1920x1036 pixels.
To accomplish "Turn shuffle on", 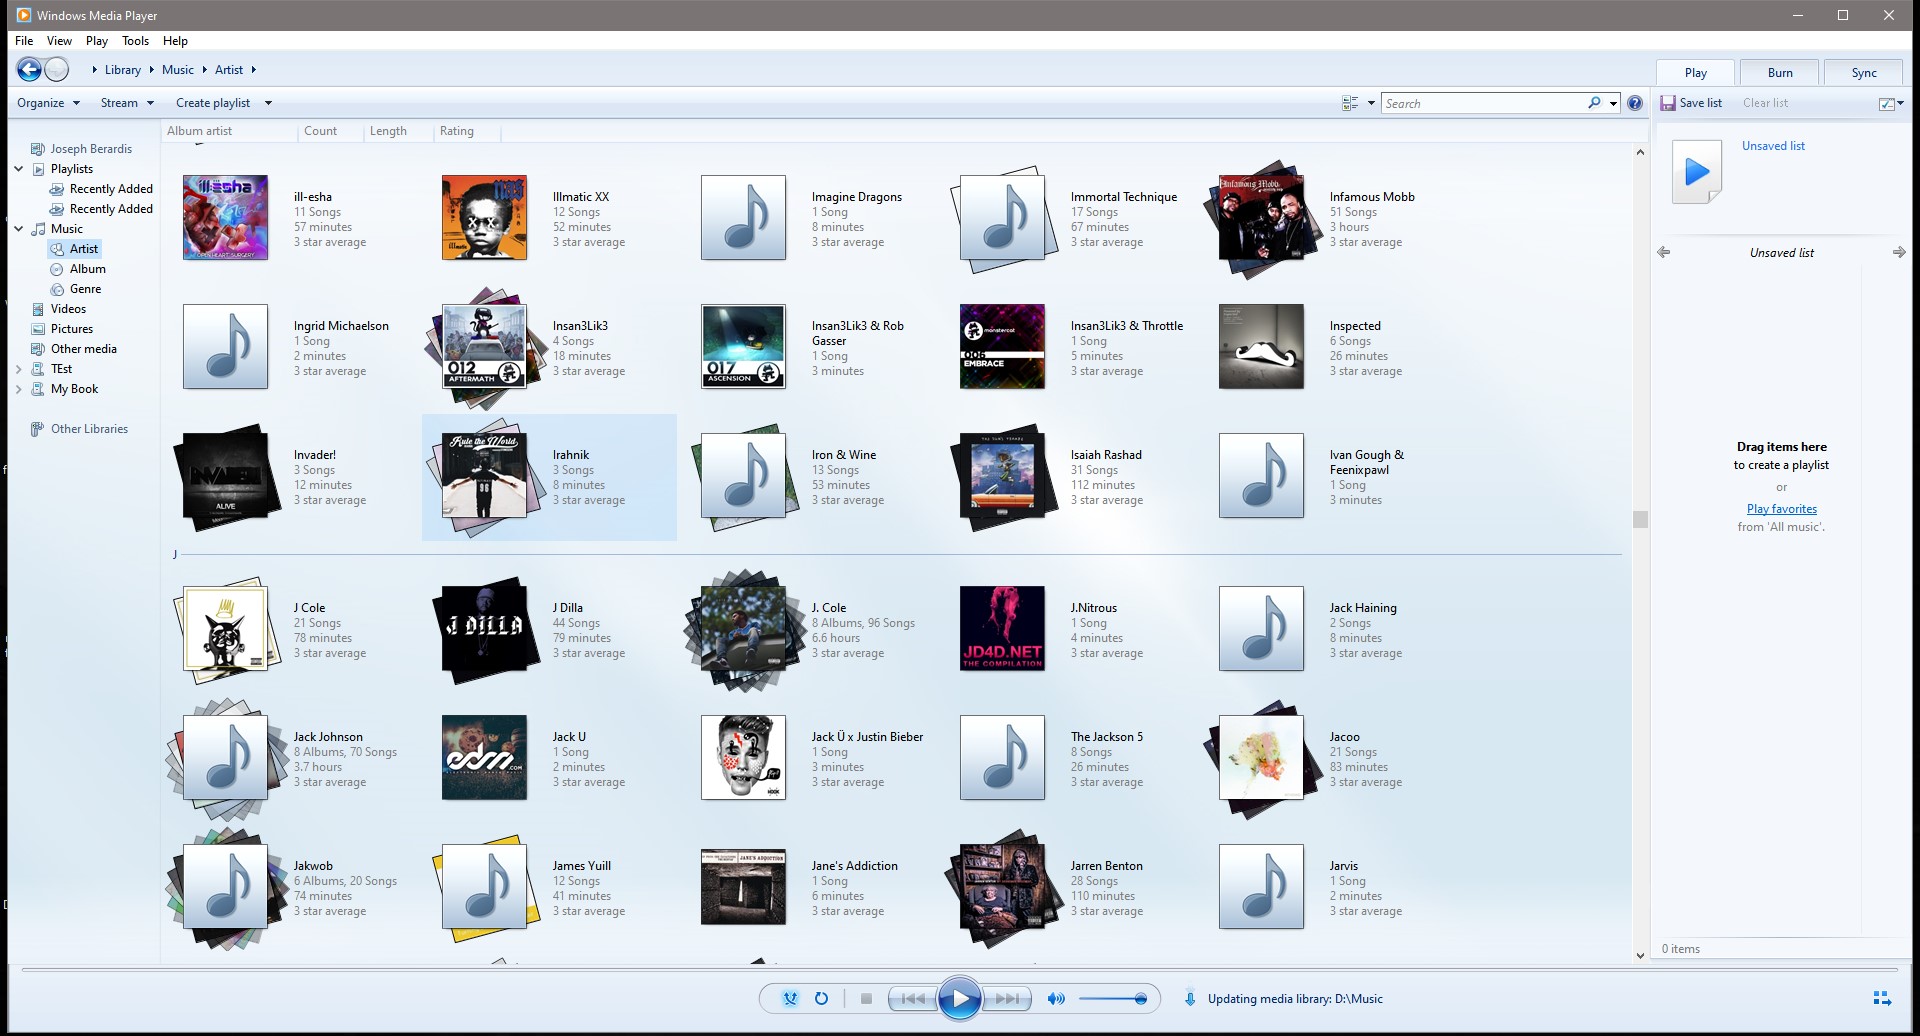I will [x=790, y=998].
